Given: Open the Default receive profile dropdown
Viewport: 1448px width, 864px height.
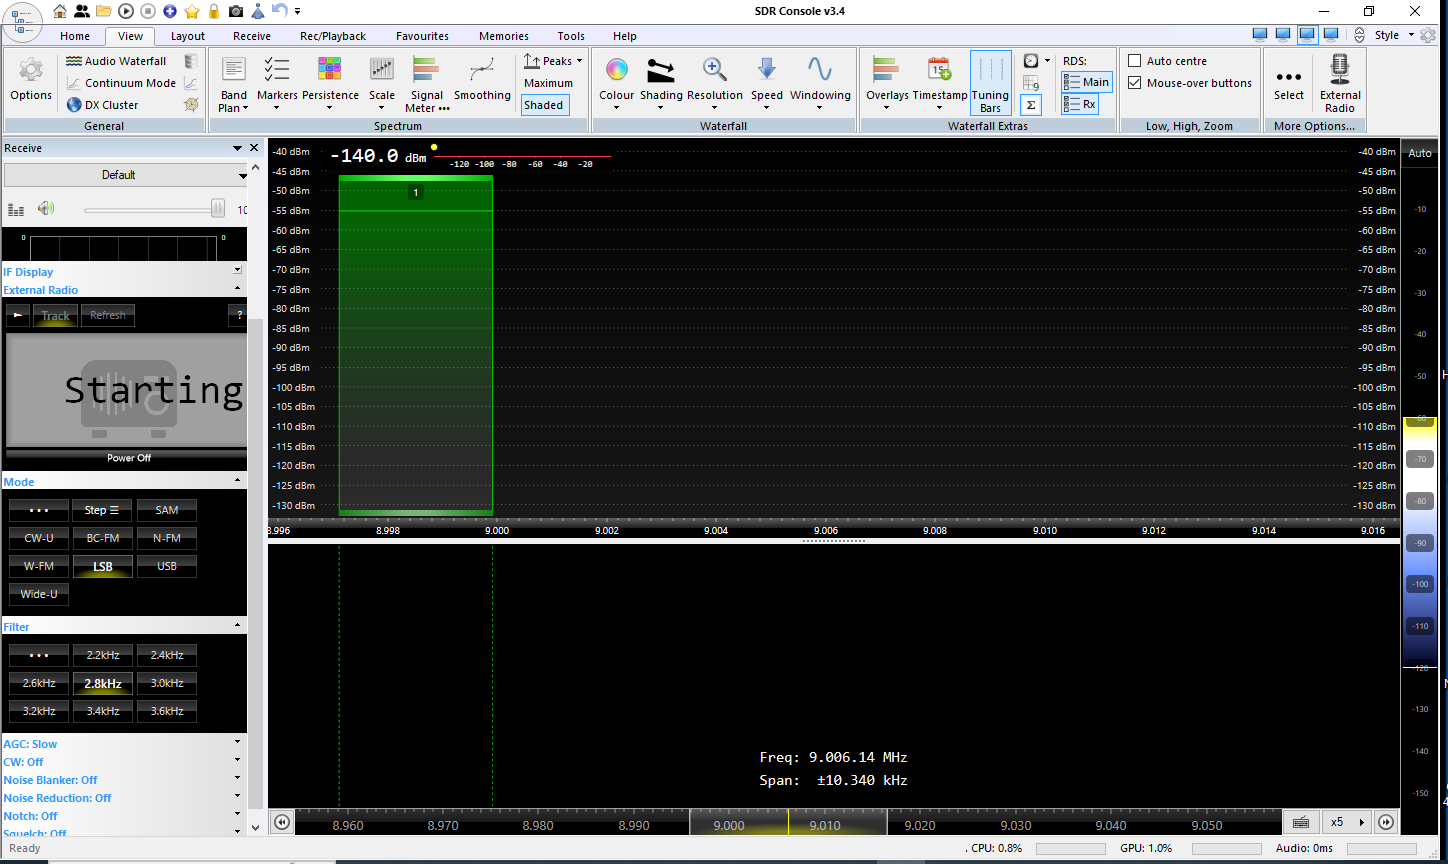Looking at the screenshot, I should [x=126, y=175].
